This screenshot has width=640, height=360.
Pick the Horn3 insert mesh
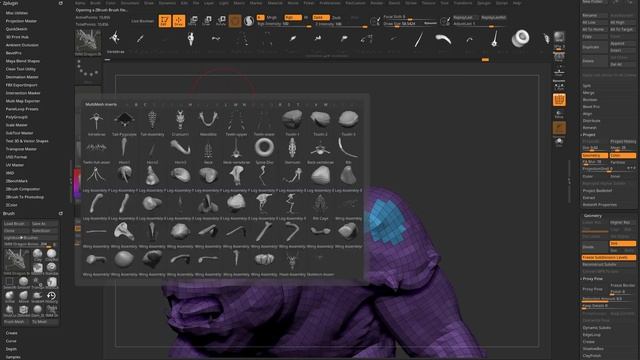[180, 151]
